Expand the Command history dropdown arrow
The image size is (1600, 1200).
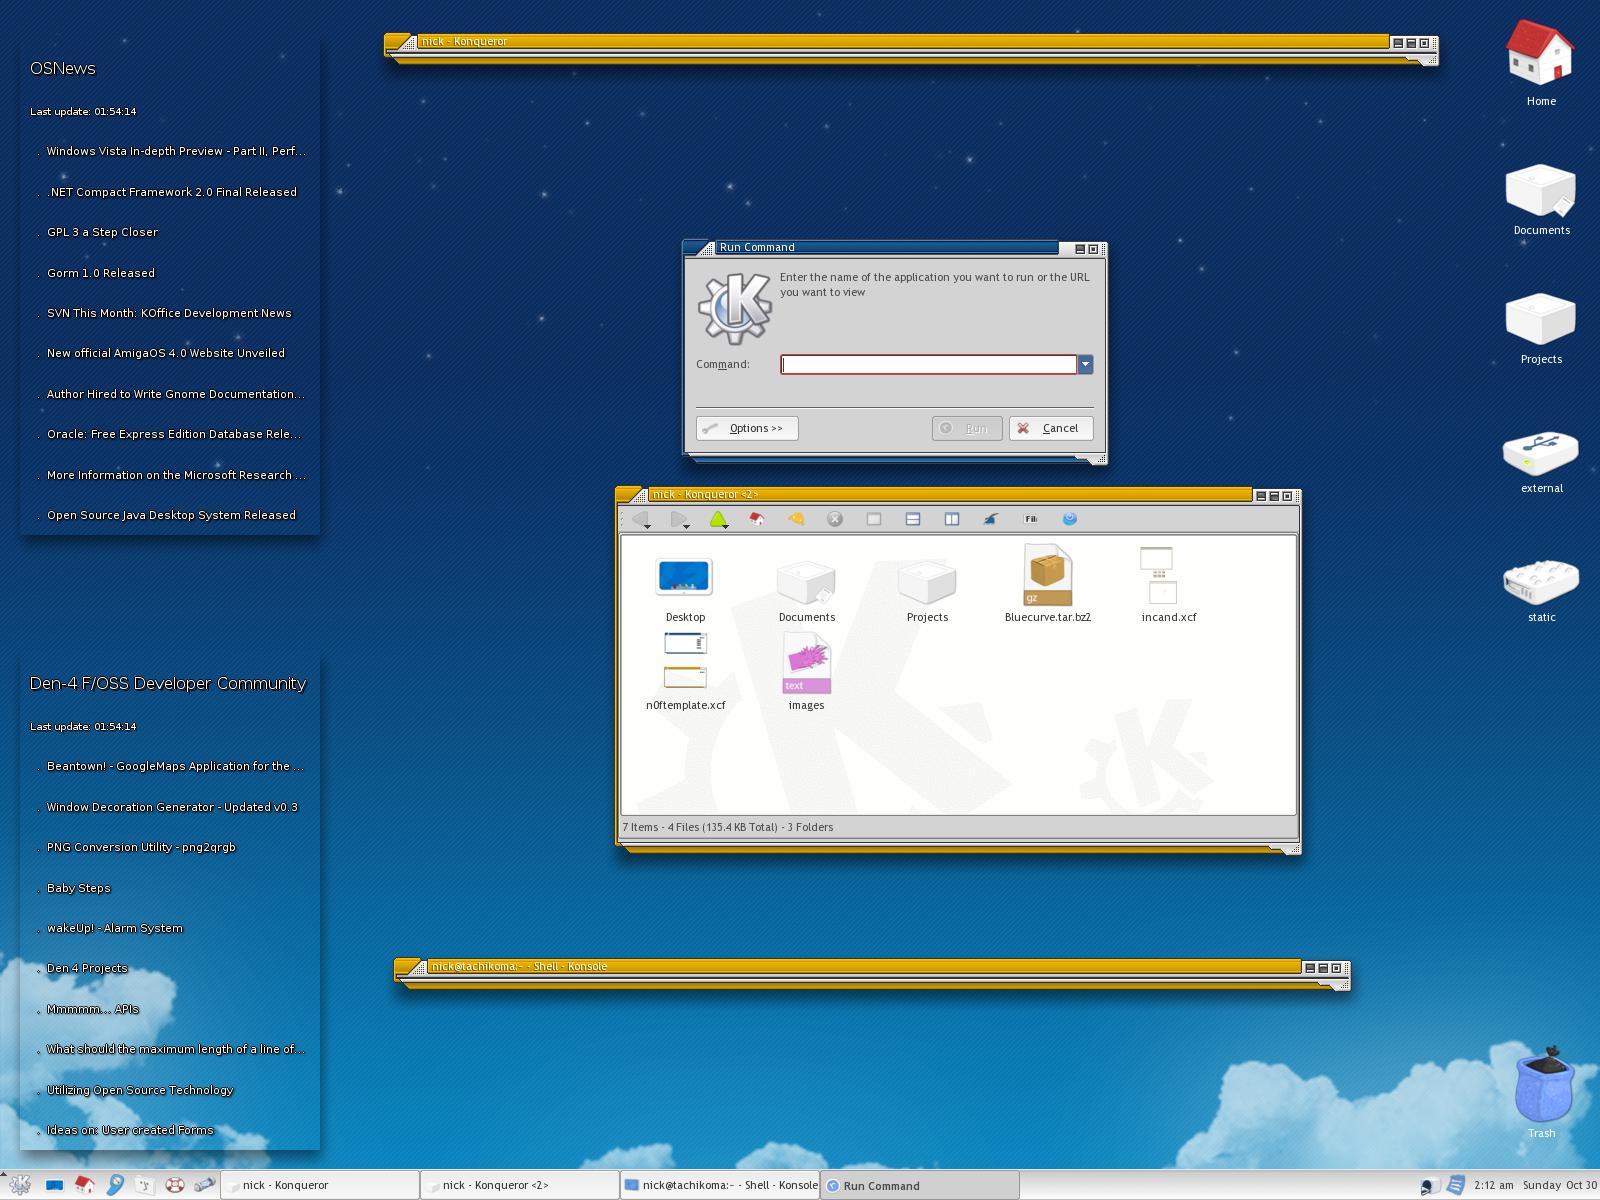click(x=1085, y=364)
